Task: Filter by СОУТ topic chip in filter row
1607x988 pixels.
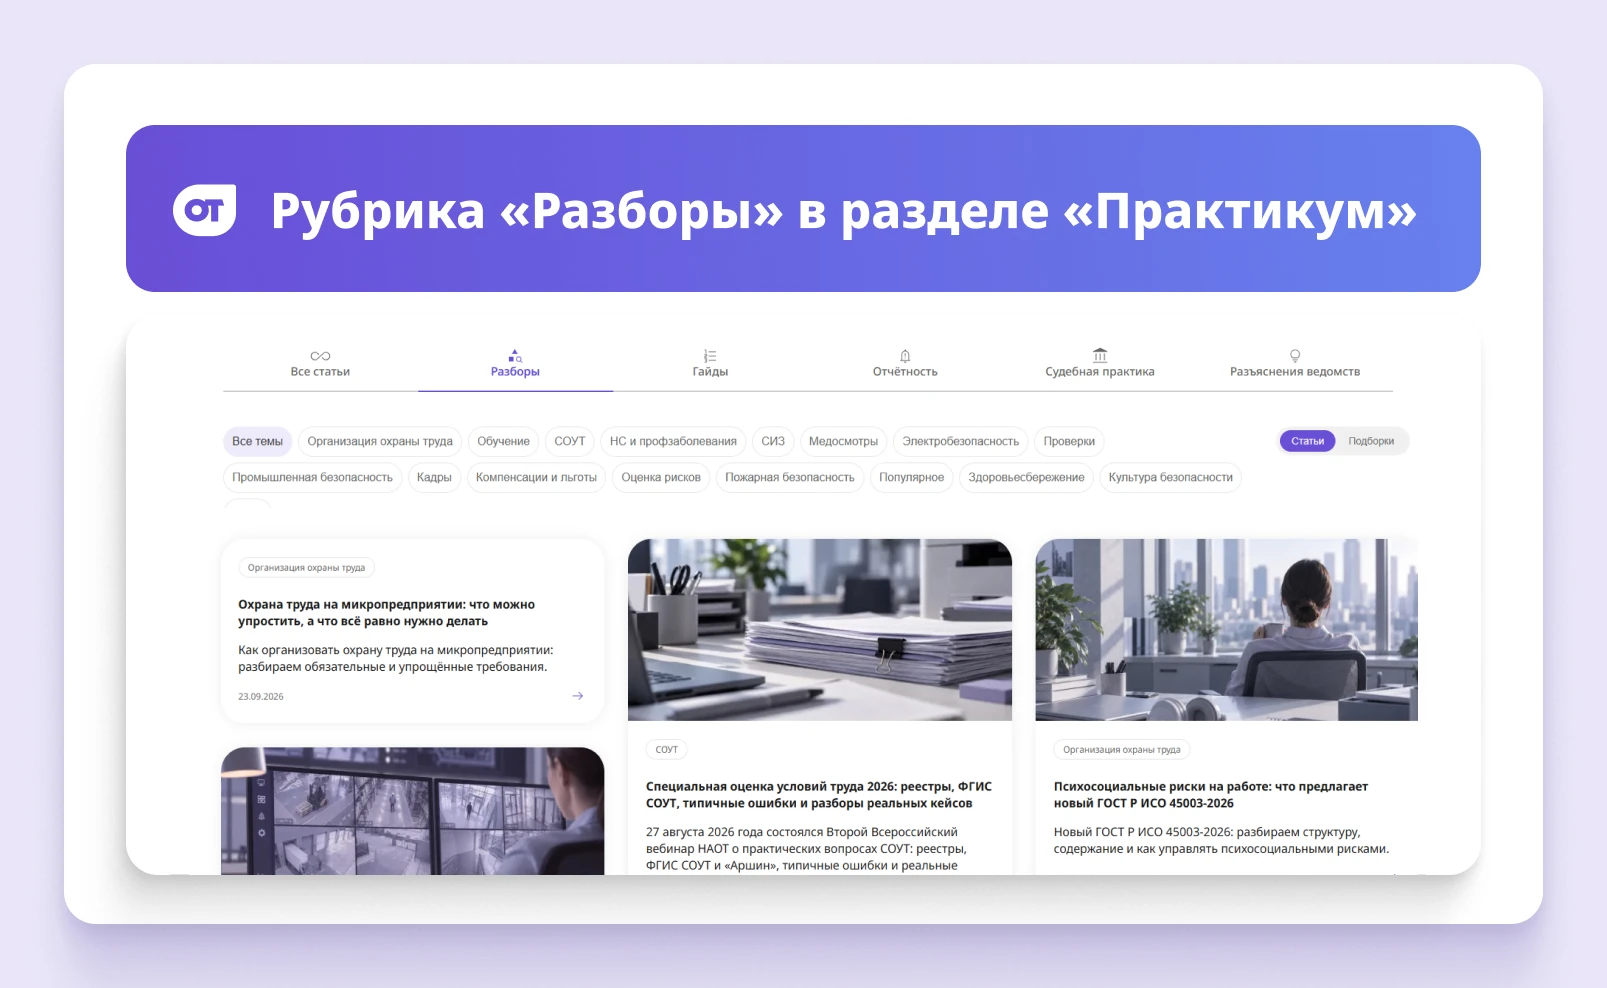Action: click(570, 441)
